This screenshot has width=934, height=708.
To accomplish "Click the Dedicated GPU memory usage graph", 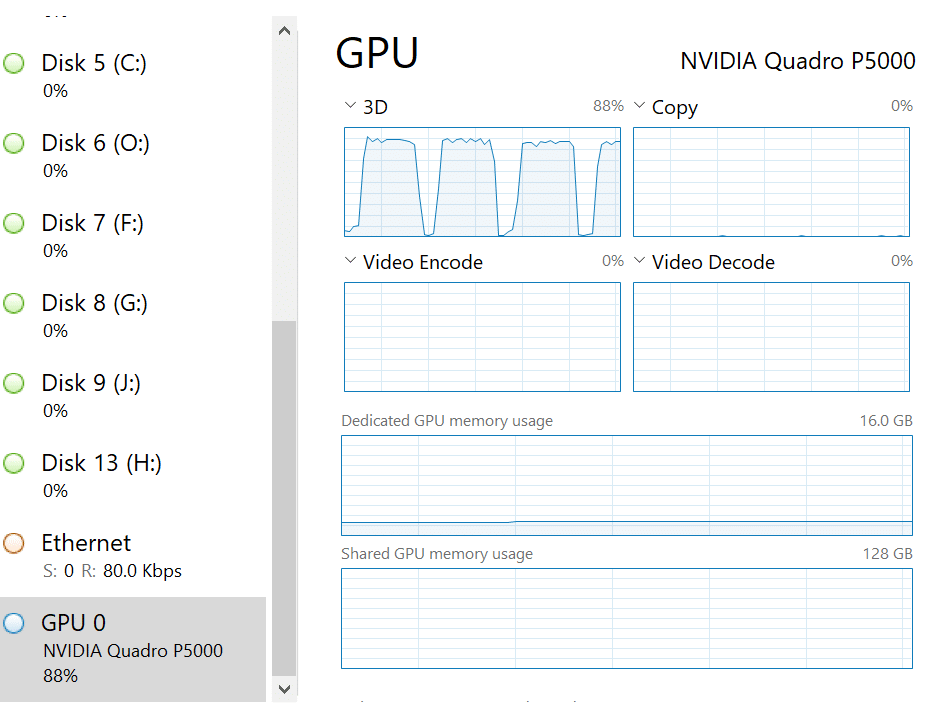I will [627, 485].
